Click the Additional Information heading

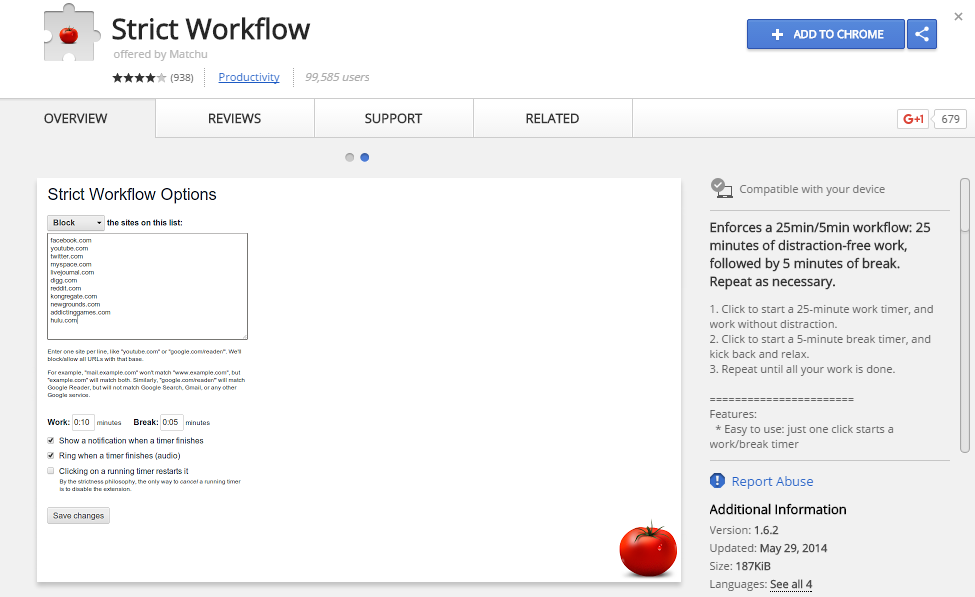778,509
